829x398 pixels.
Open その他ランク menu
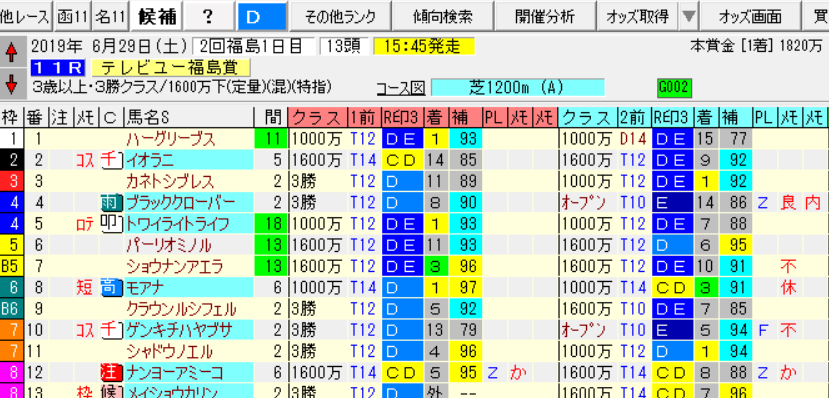pos(339,16)
